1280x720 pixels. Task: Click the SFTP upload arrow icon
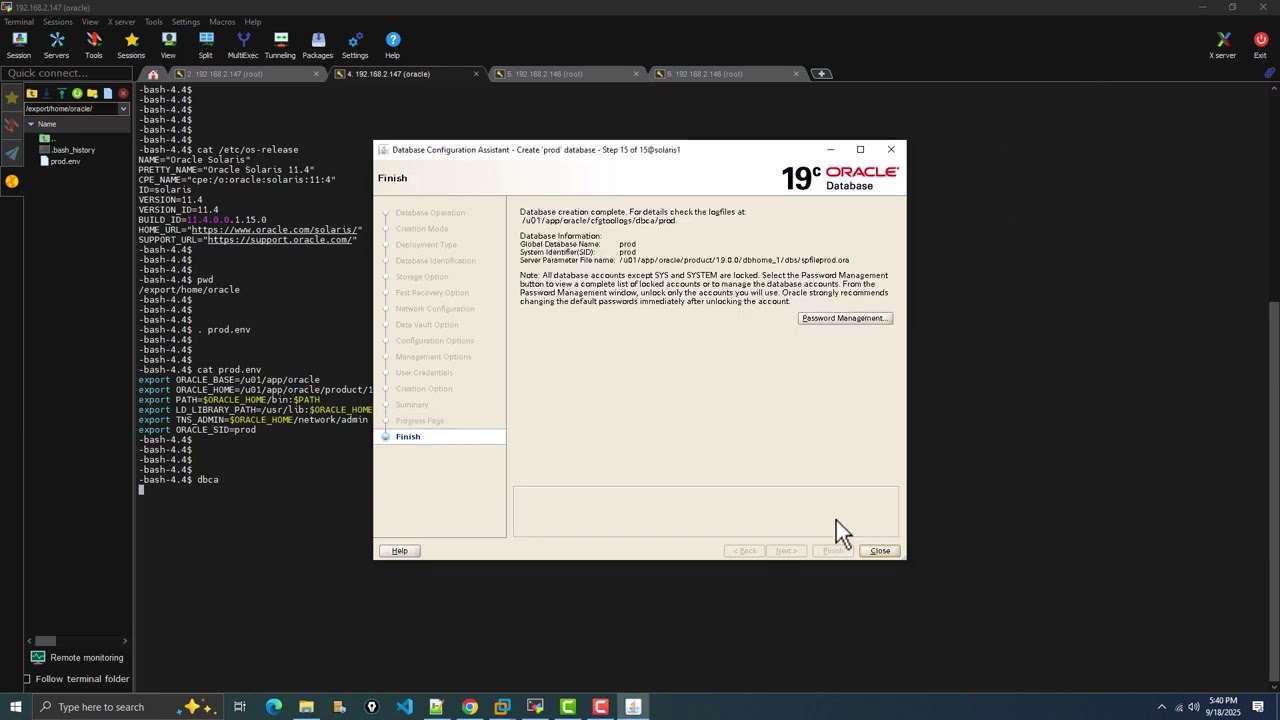click(x=62, y=93)
